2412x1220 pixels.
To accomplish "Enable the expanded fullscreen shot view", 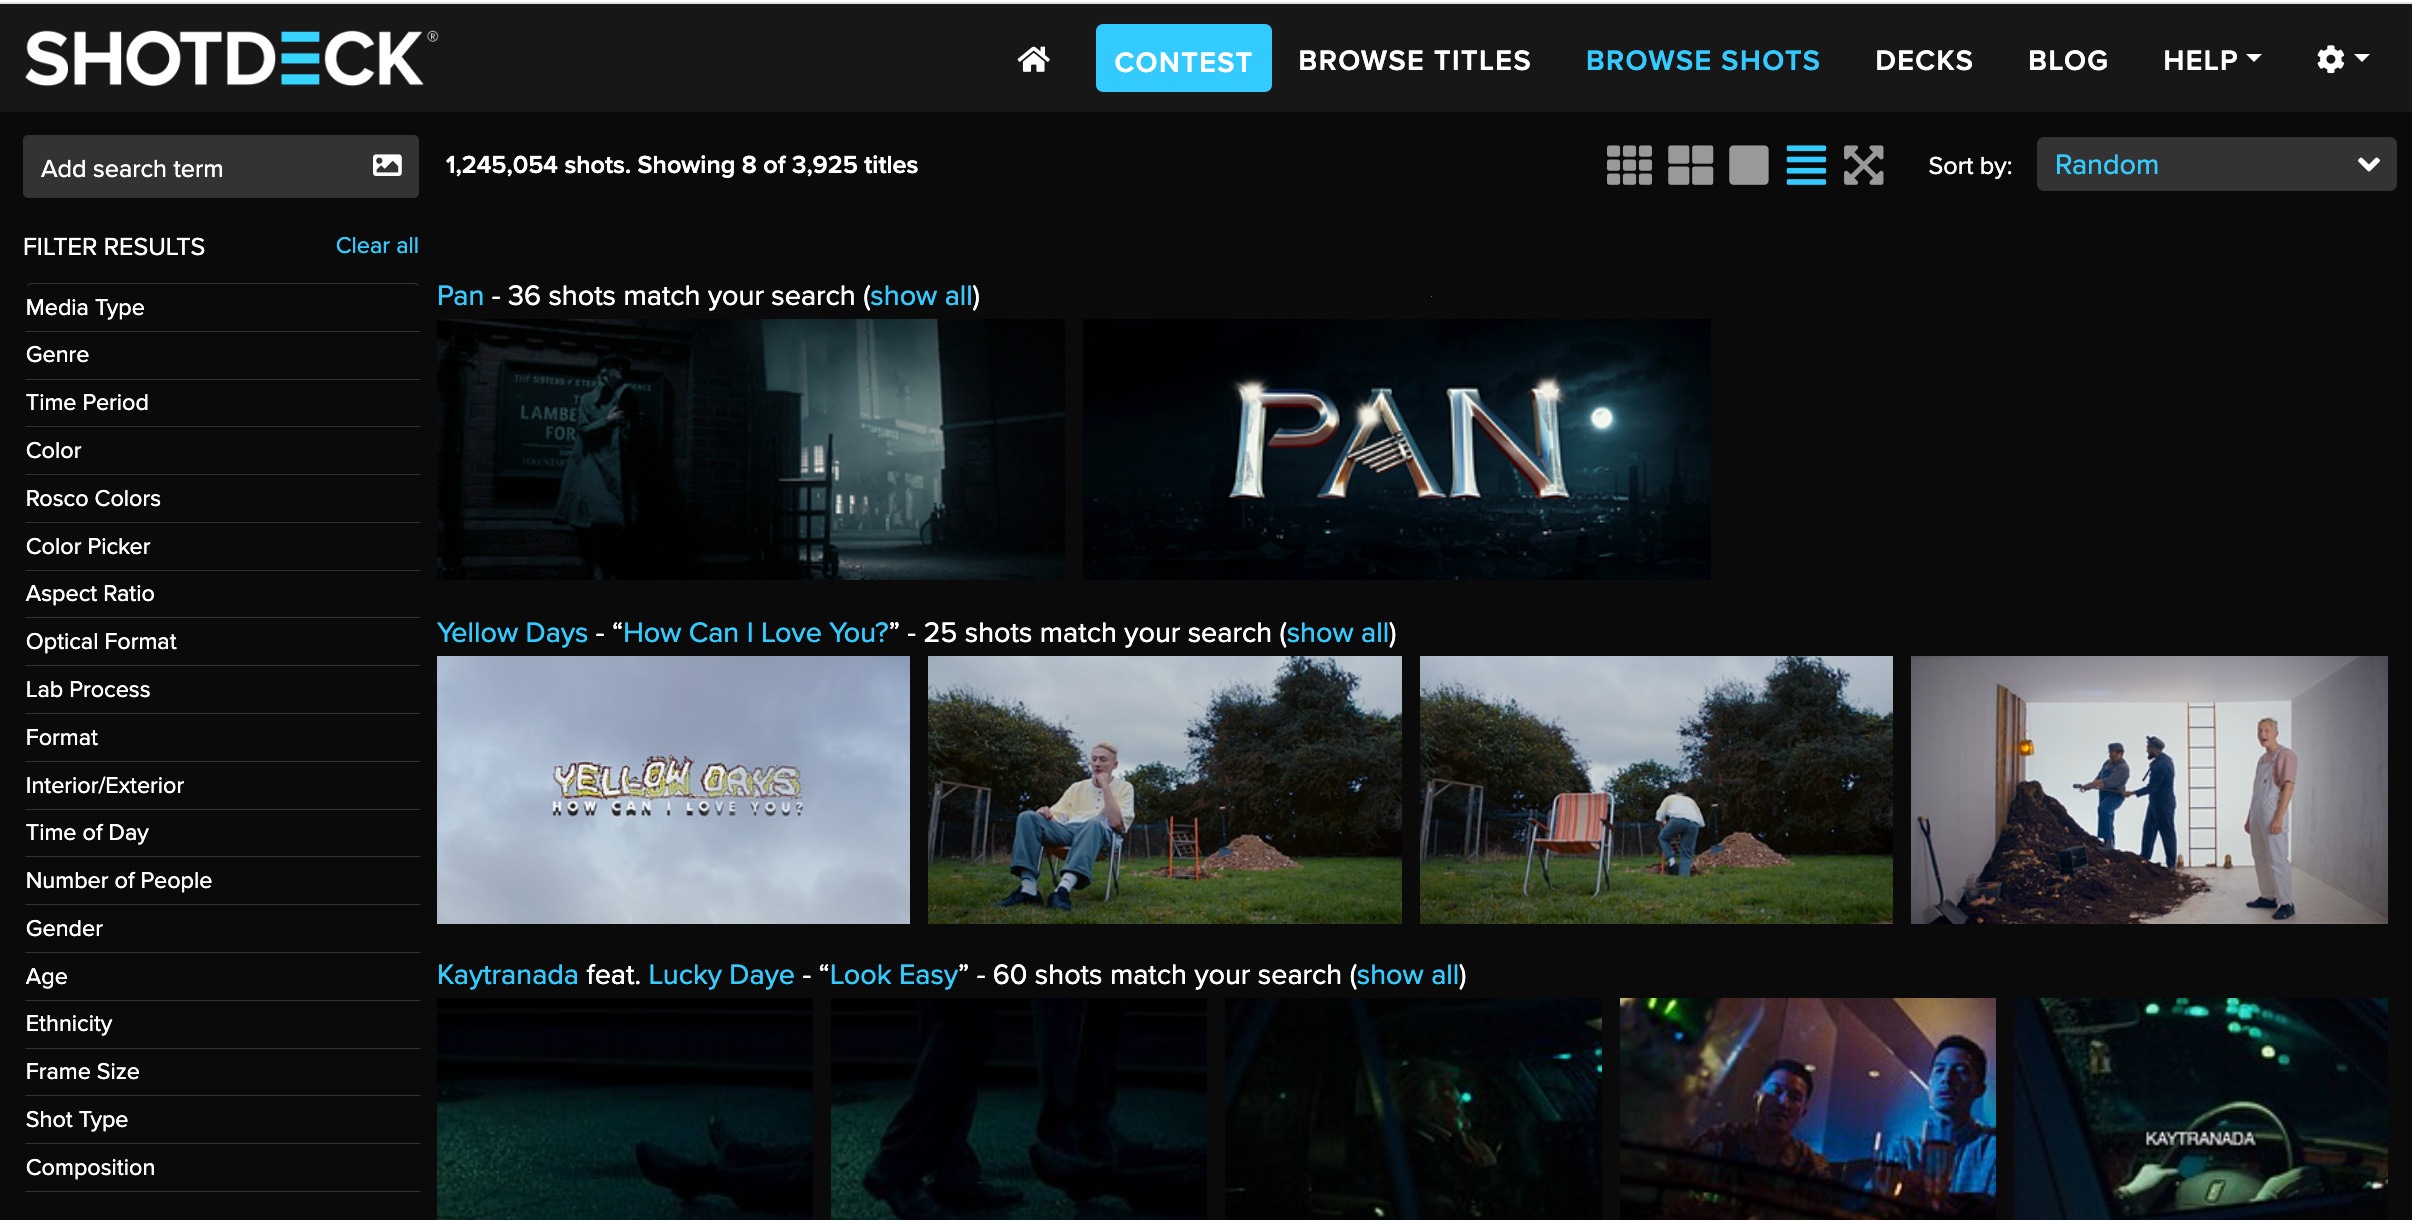I will pos(1864,165).
